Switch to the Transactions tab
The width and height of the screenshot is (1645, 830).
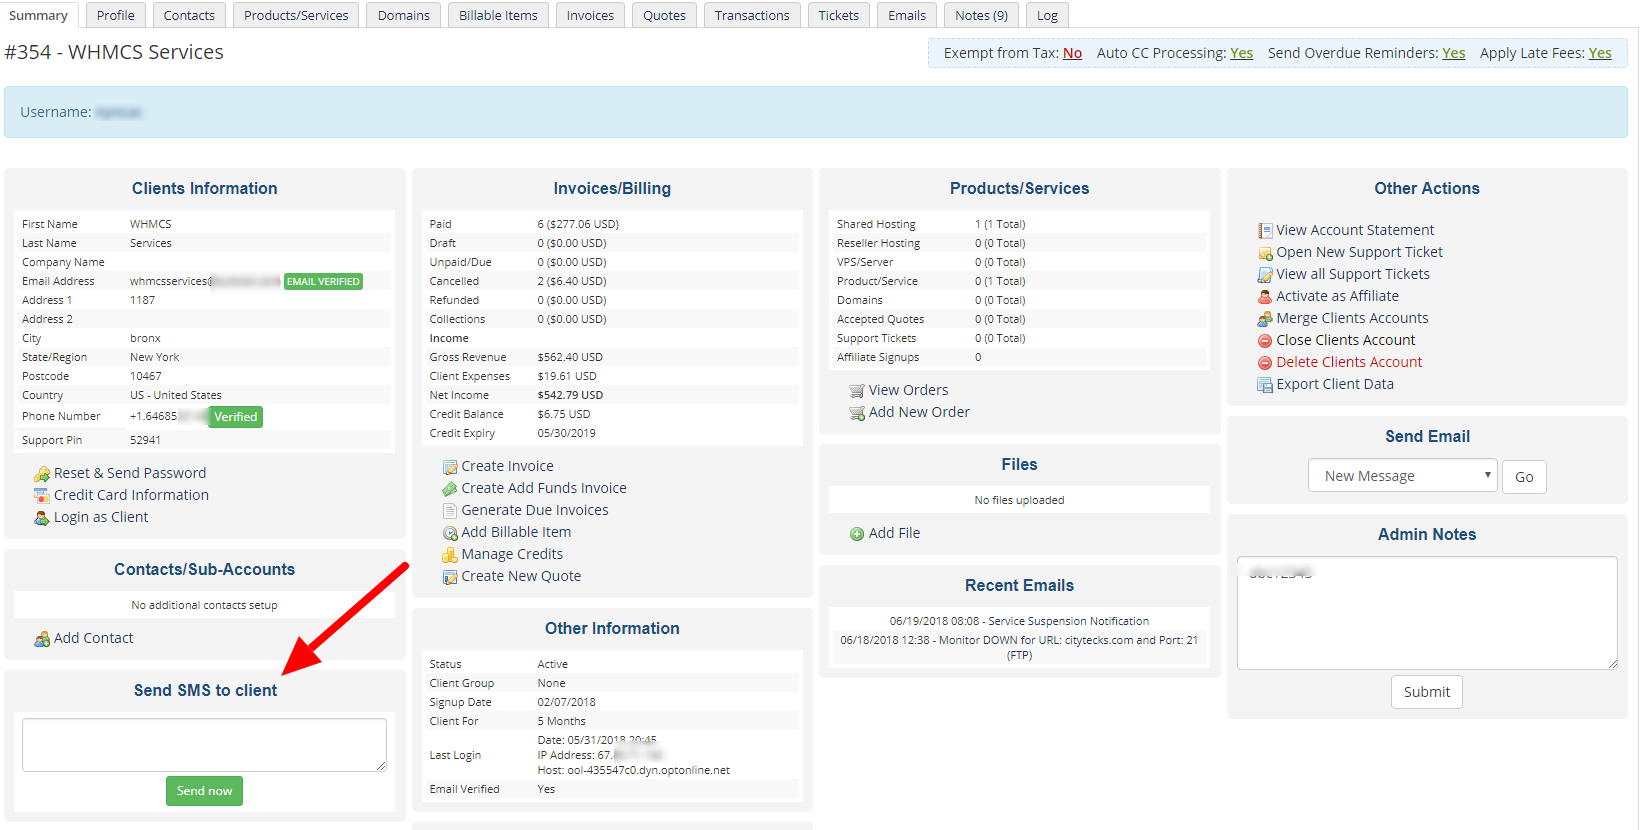click(752, 15)
